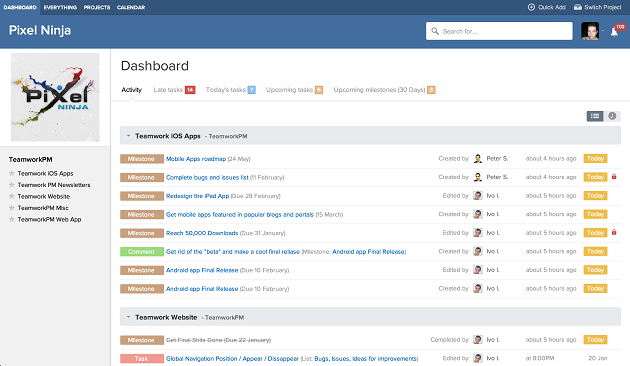Click the Search for input field
The image size is (630, 366).
(499, 31)
